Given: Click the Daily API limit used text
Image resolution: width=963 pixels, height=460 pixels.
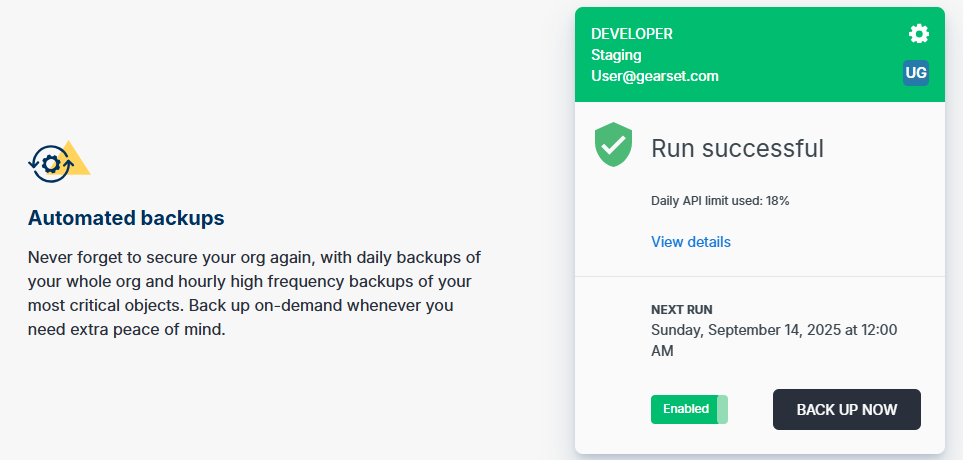Looking at the screenshot, I should pos(720,201).
